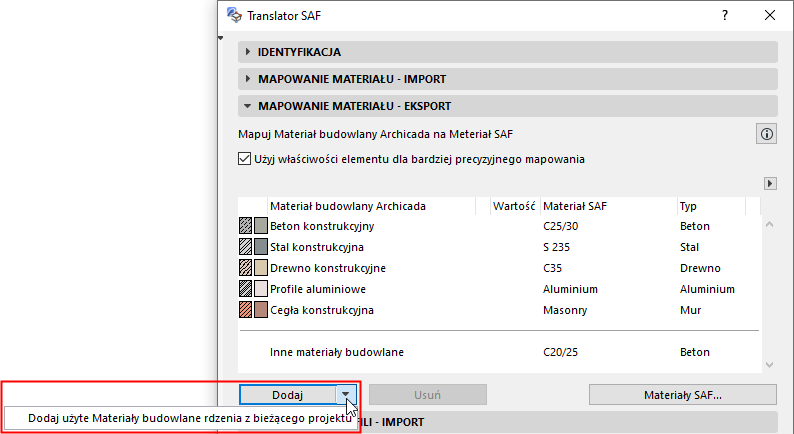The image size is (794, 434).
Task: Open the Materiały SAF... button
Action: point(683,394)
